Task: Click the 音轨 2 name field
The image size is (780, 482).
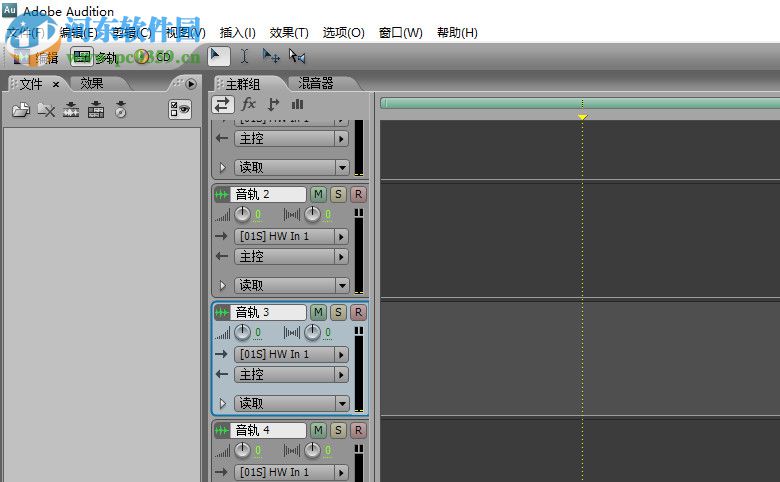Action: (268, 194)
